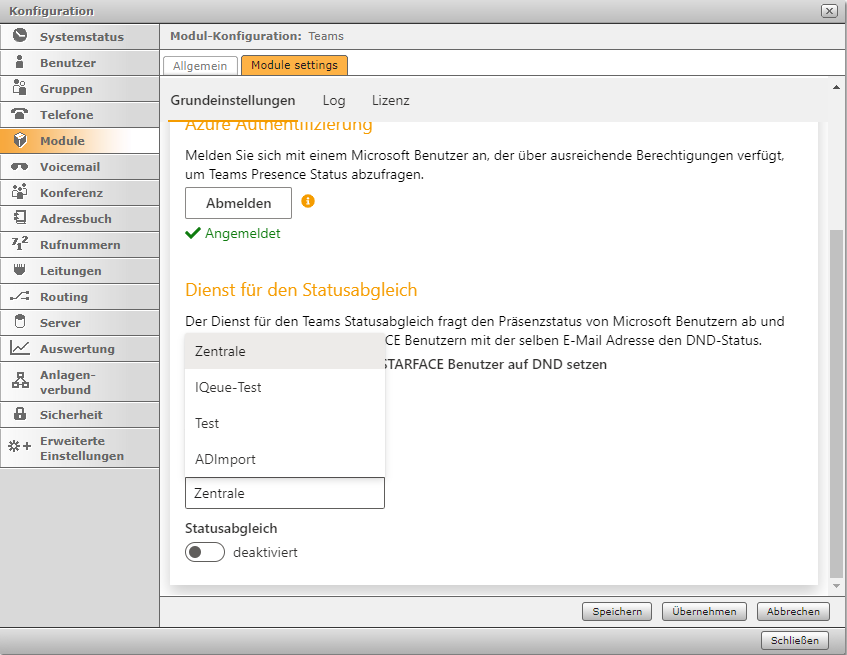
Task: Open Auswertung label in the sidebar
Action: [x=77, y=349]
